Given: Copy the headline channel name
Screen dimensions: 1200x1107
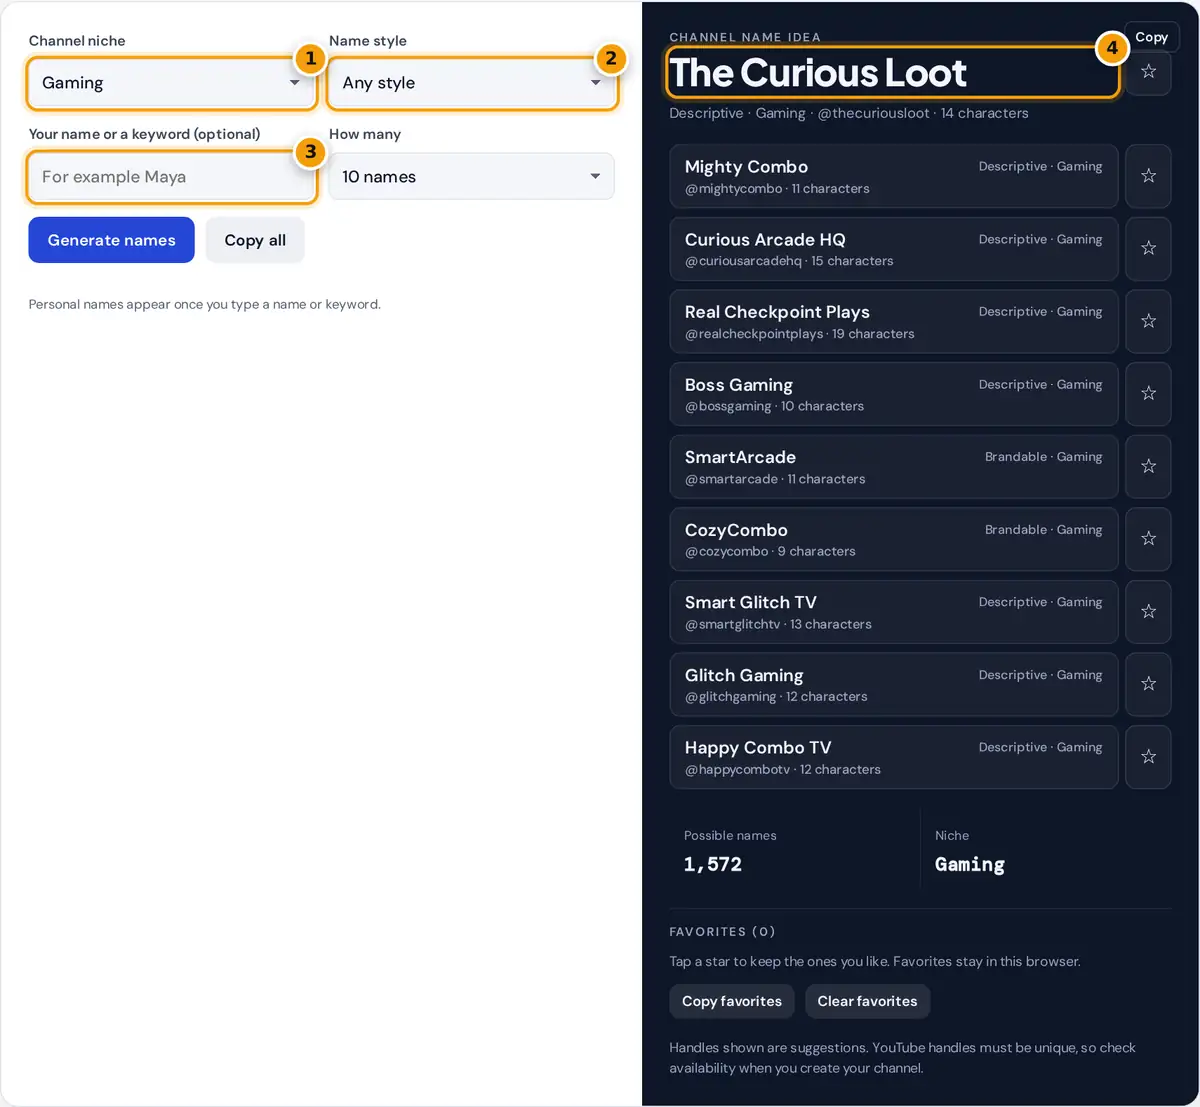Looking at the screenshot, I should [x=1151, y=37].
